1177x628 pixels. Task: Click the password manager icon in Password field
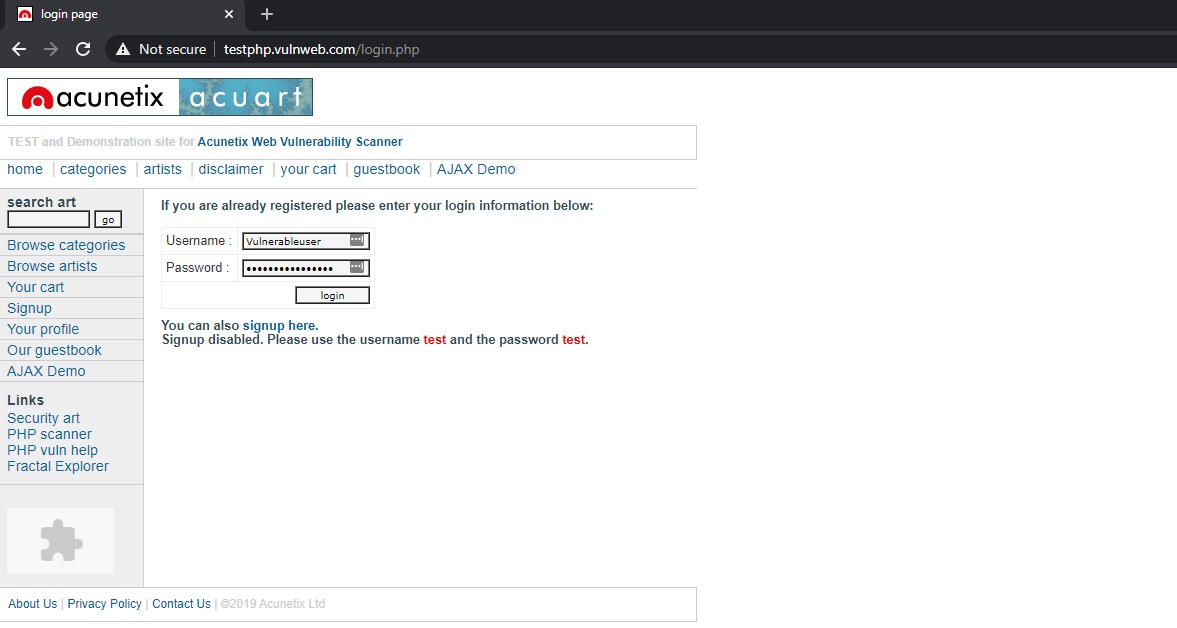pyautogui.click(x=357, y=267)
